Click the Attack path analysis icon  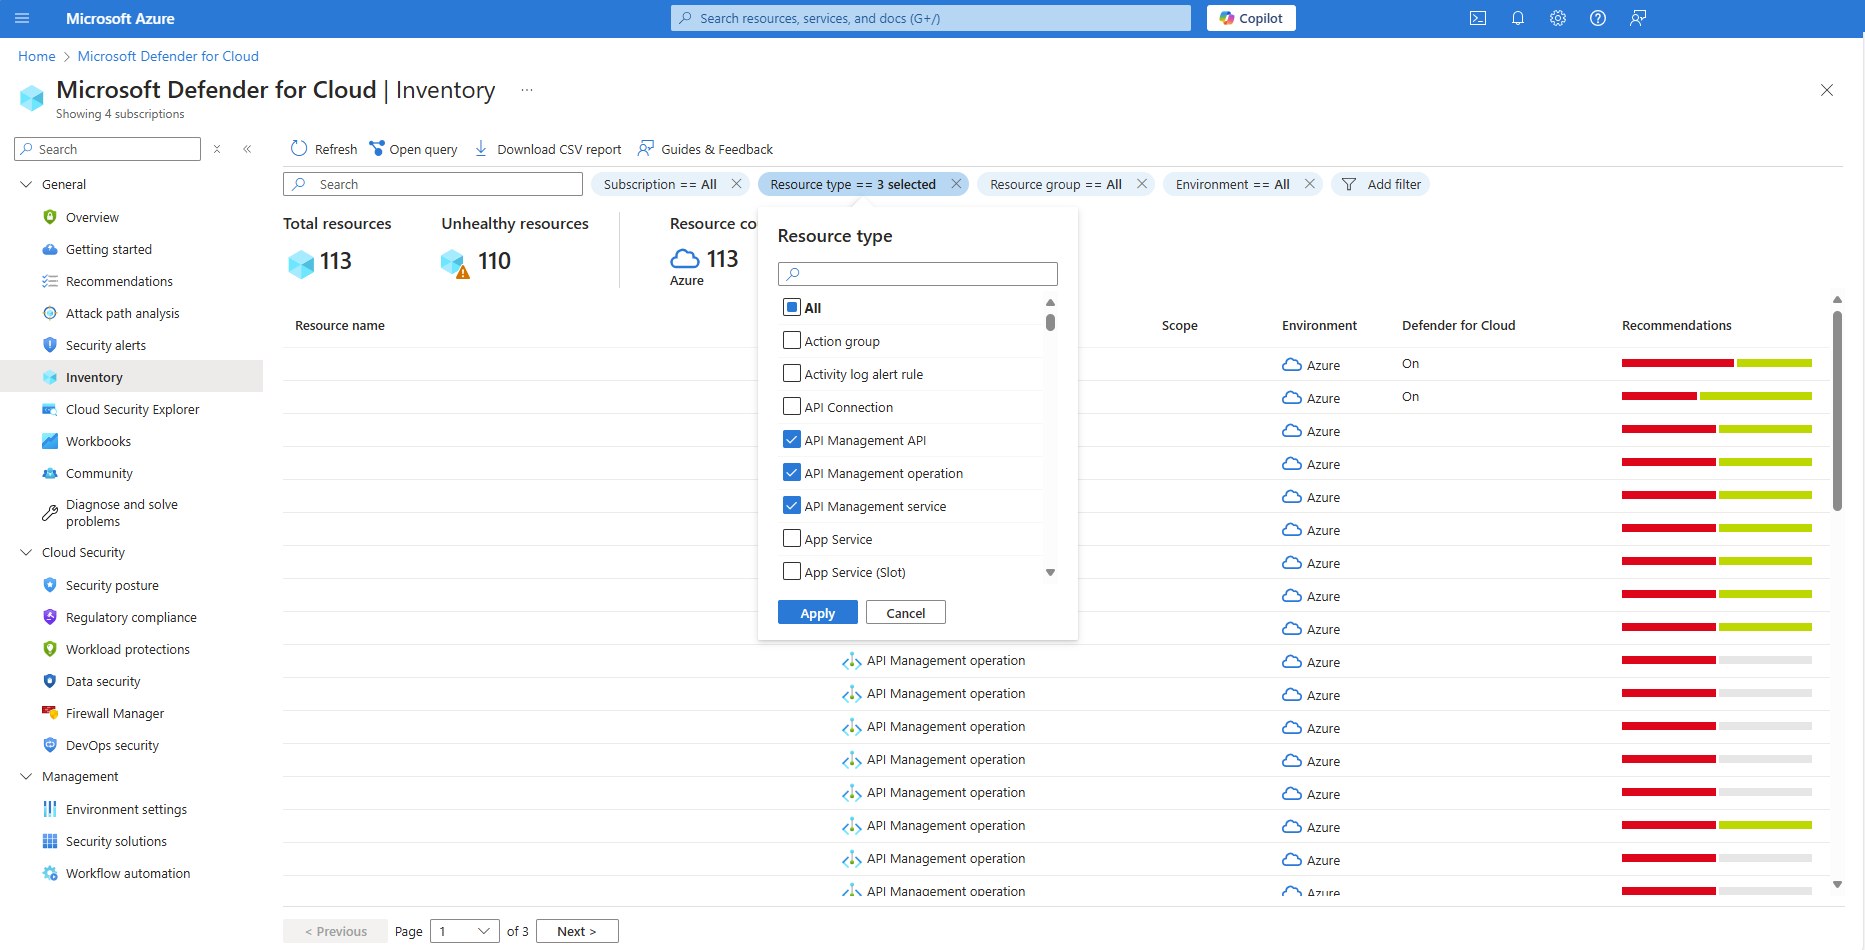(50, 313)
